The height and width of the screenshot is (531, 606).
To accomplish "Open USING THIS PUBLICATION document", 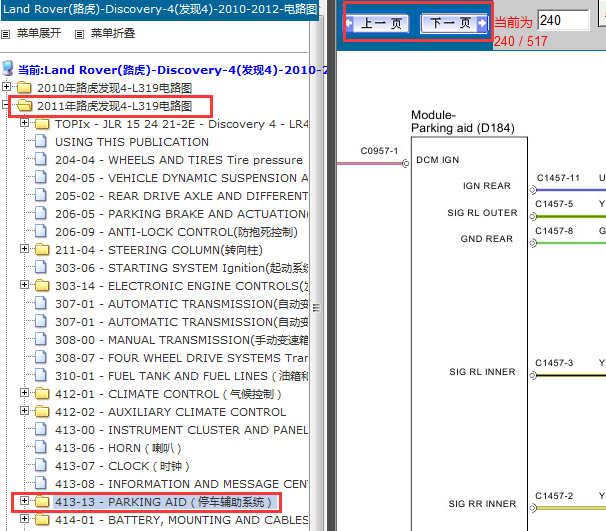I will tap(132, 142).
